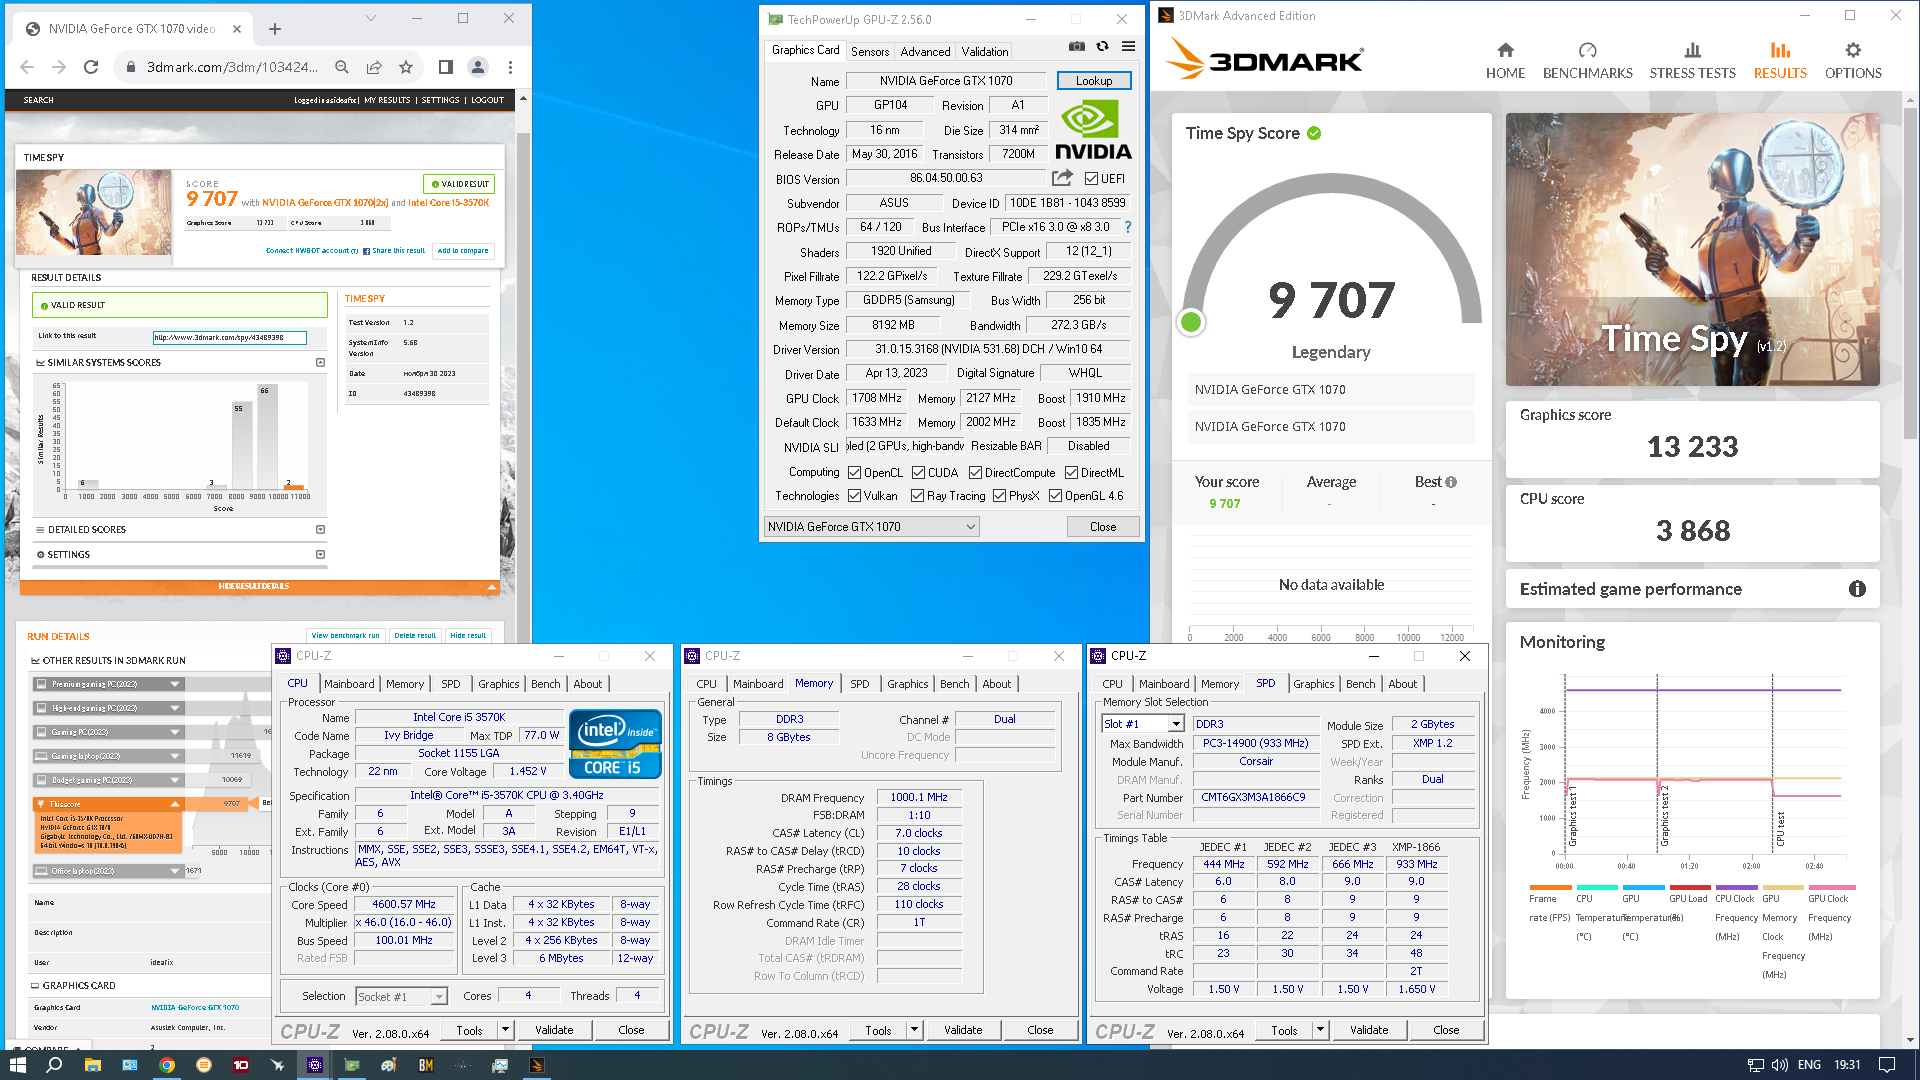Switch to Sensors tab in GPU-Z
Image resolution: width=1920 pixels, height=1080 pixels.
pyautogui.click(x=869, y=52)
